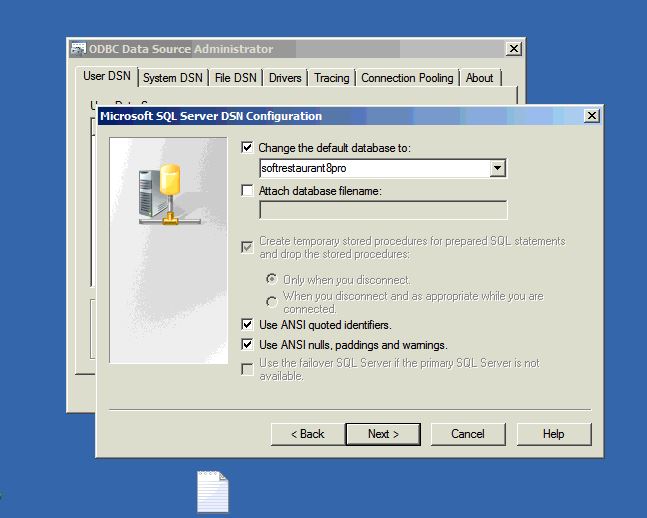Toggle 'Change the default database to' checkbox
Screen dimensions: 647x518
tap(247, 147)
